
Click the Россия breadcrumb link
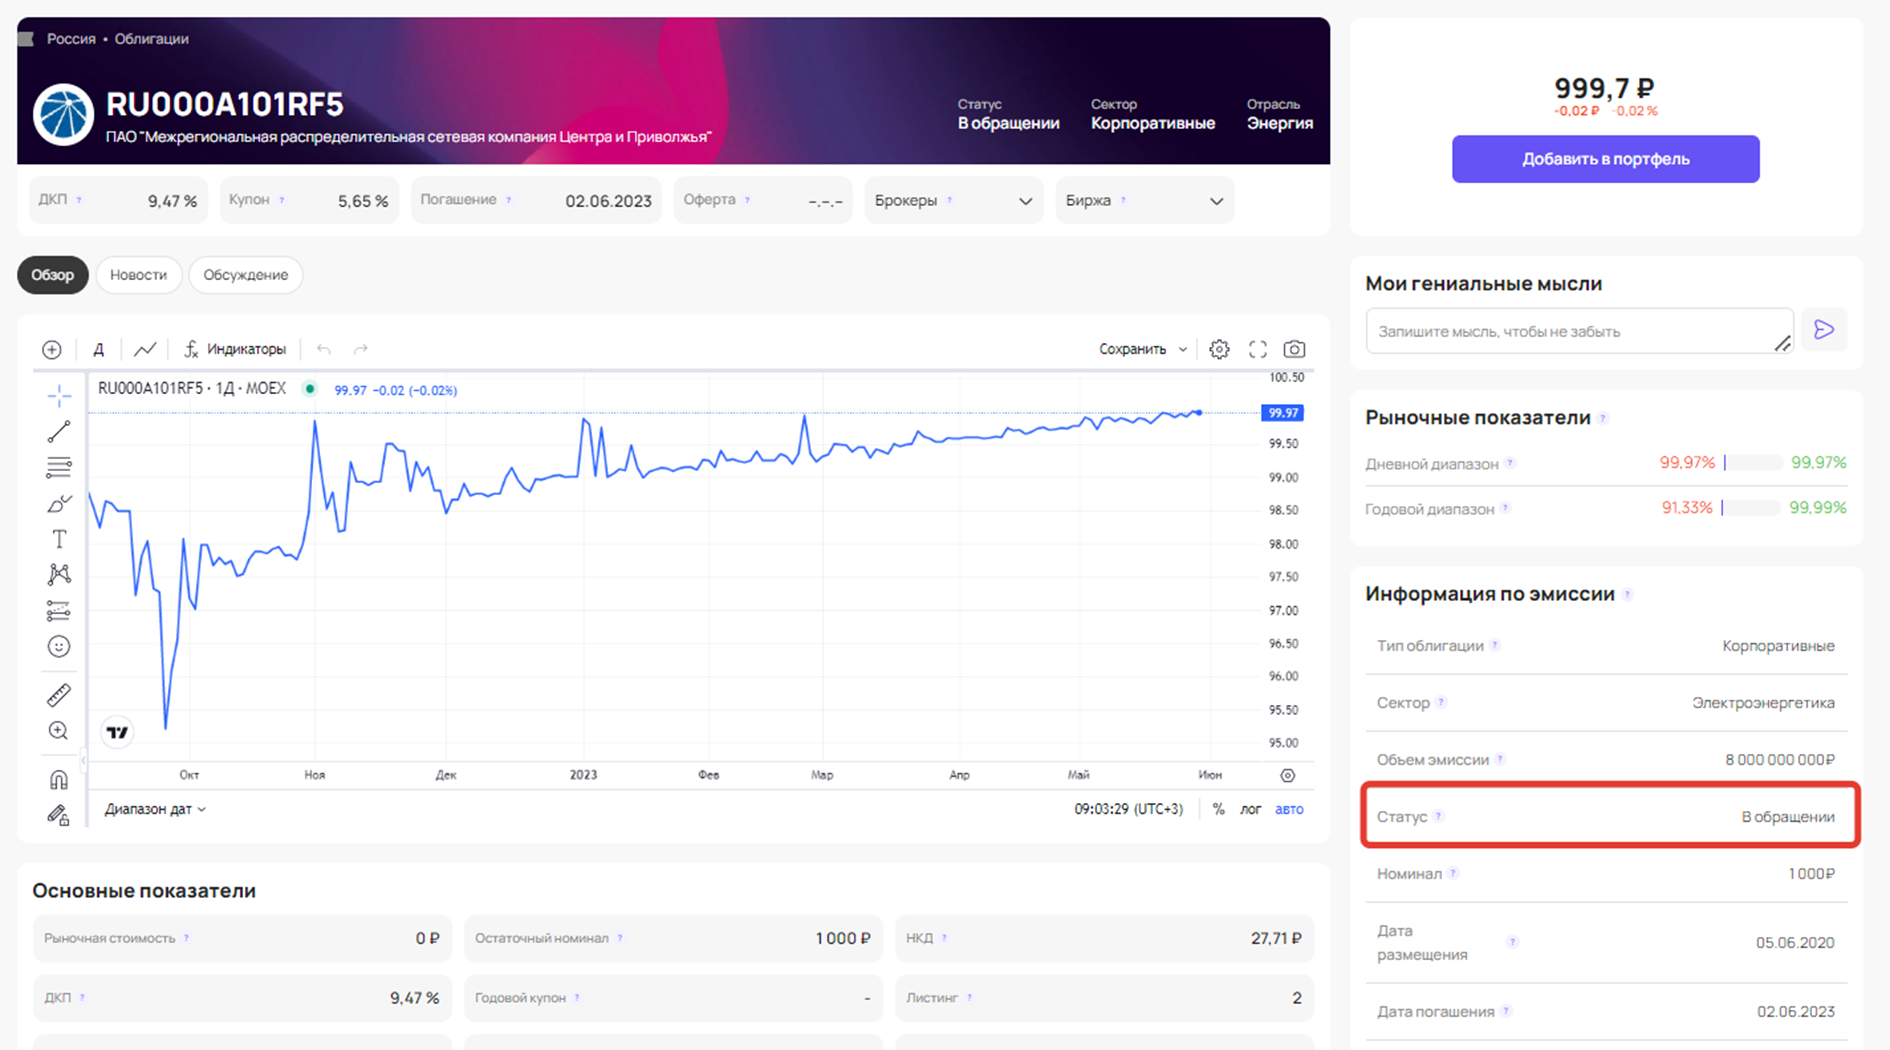(71, 39)
